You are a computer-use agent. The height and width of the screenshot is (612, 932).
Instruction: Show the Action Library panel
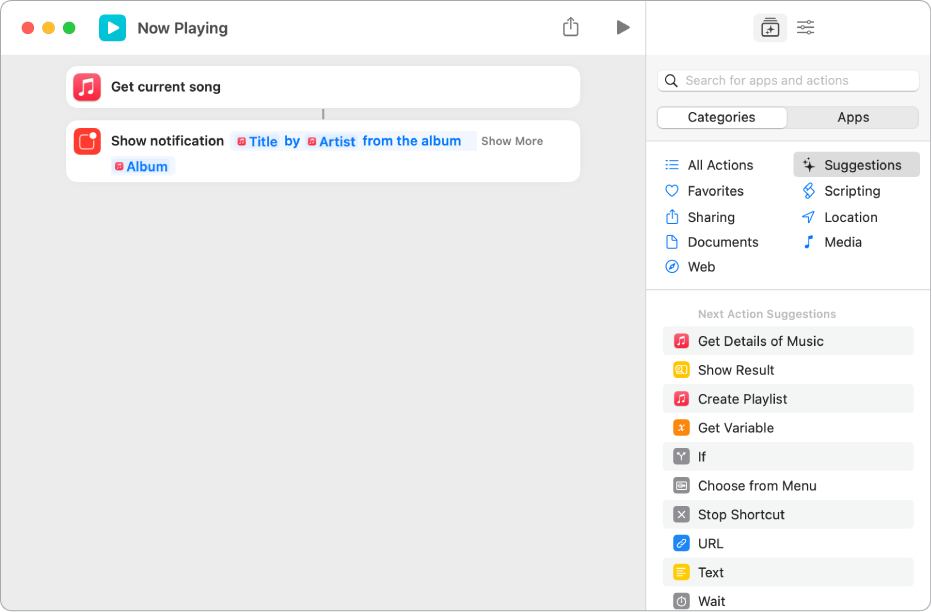pos(769,27)
